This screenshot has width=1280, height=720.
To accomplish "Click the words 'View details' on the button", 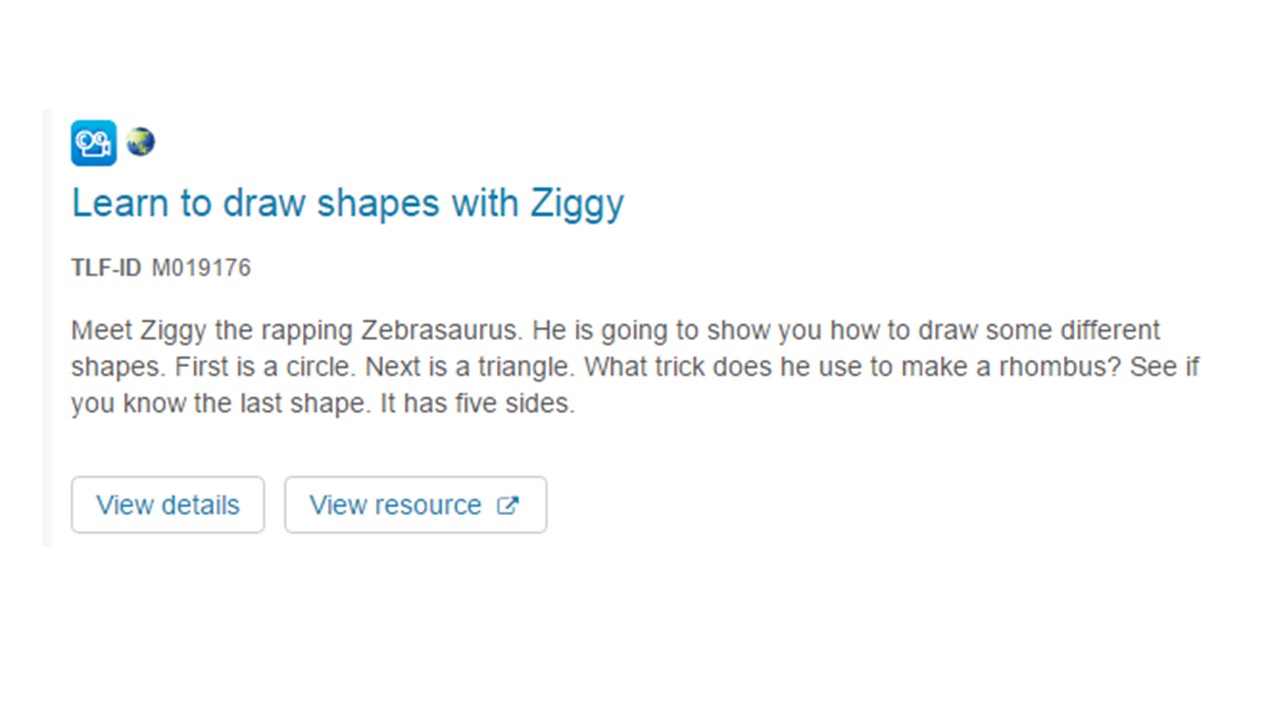I will tap(168, 505).
